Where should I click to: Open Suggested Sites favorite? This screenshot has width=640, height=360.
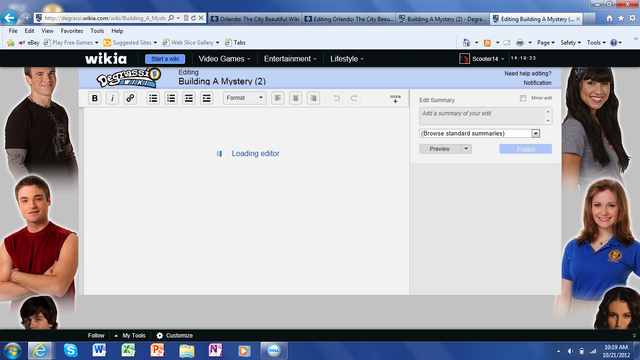pos(130,42)
